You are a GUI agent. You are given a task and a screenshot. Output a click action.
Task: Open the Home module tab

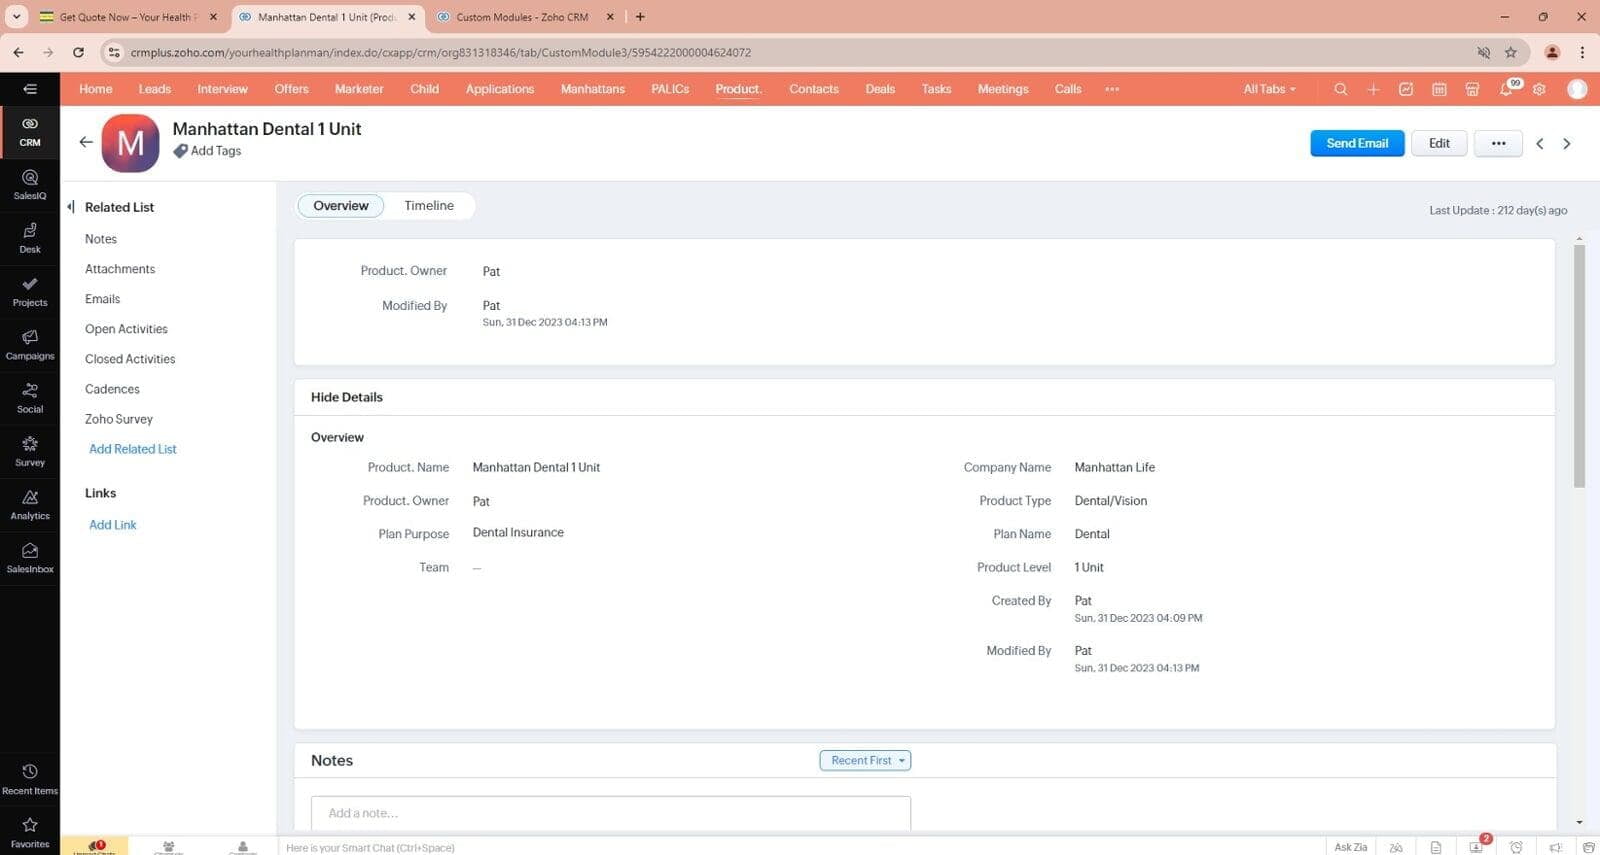(x=96, y=89)
